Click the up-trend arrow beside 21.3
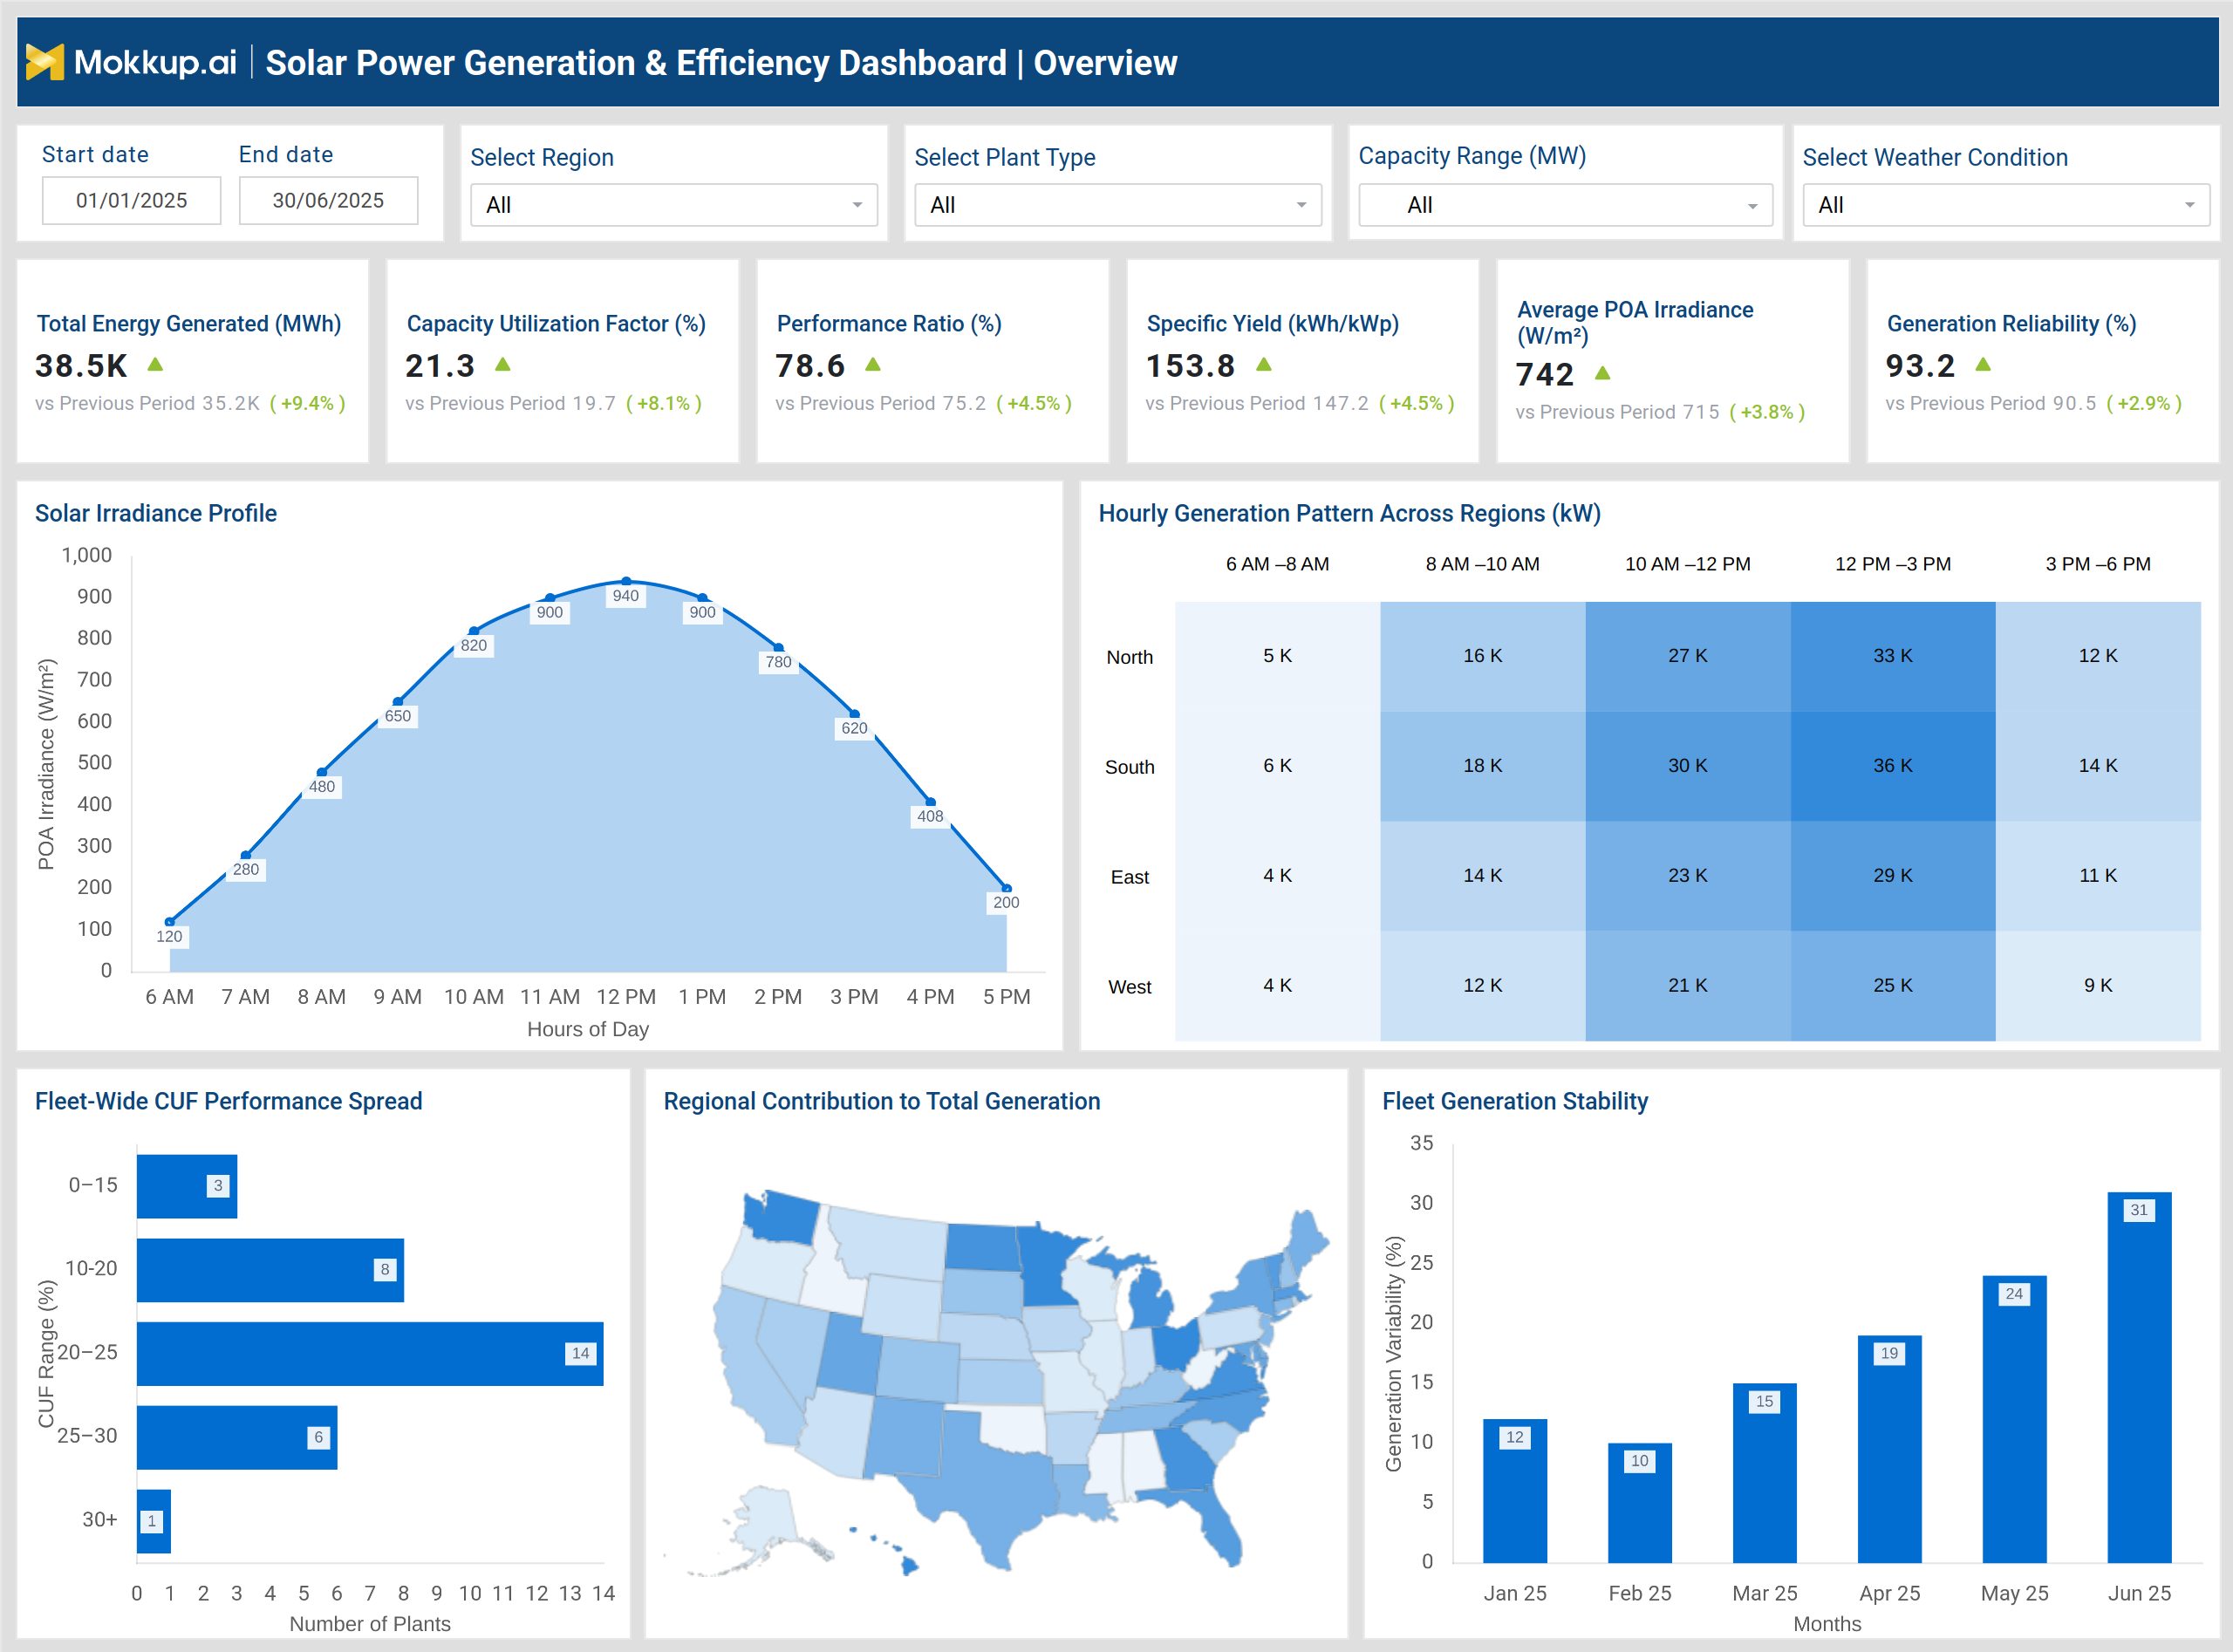 (503, 365)
